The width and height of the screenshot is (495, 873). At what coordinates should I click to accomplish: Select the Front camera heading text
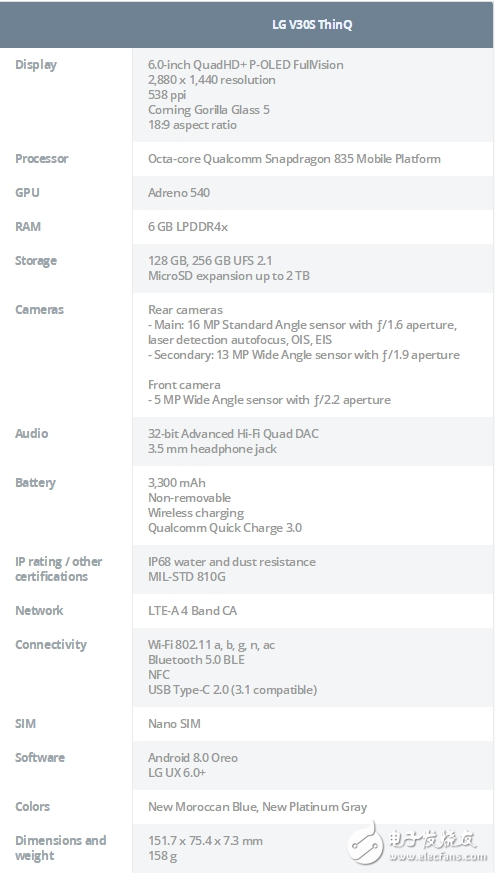click(x=184, y=385)
